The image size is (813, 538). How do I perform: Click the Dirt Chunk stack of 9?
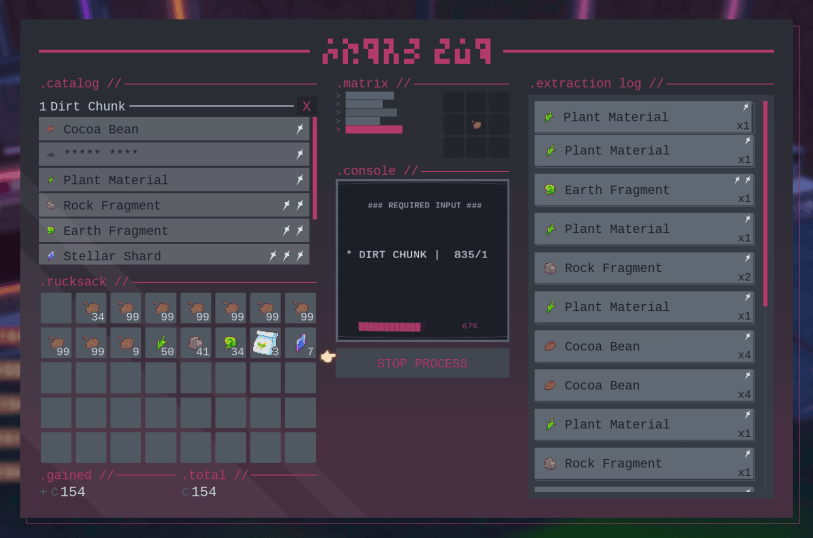(126, 343)
